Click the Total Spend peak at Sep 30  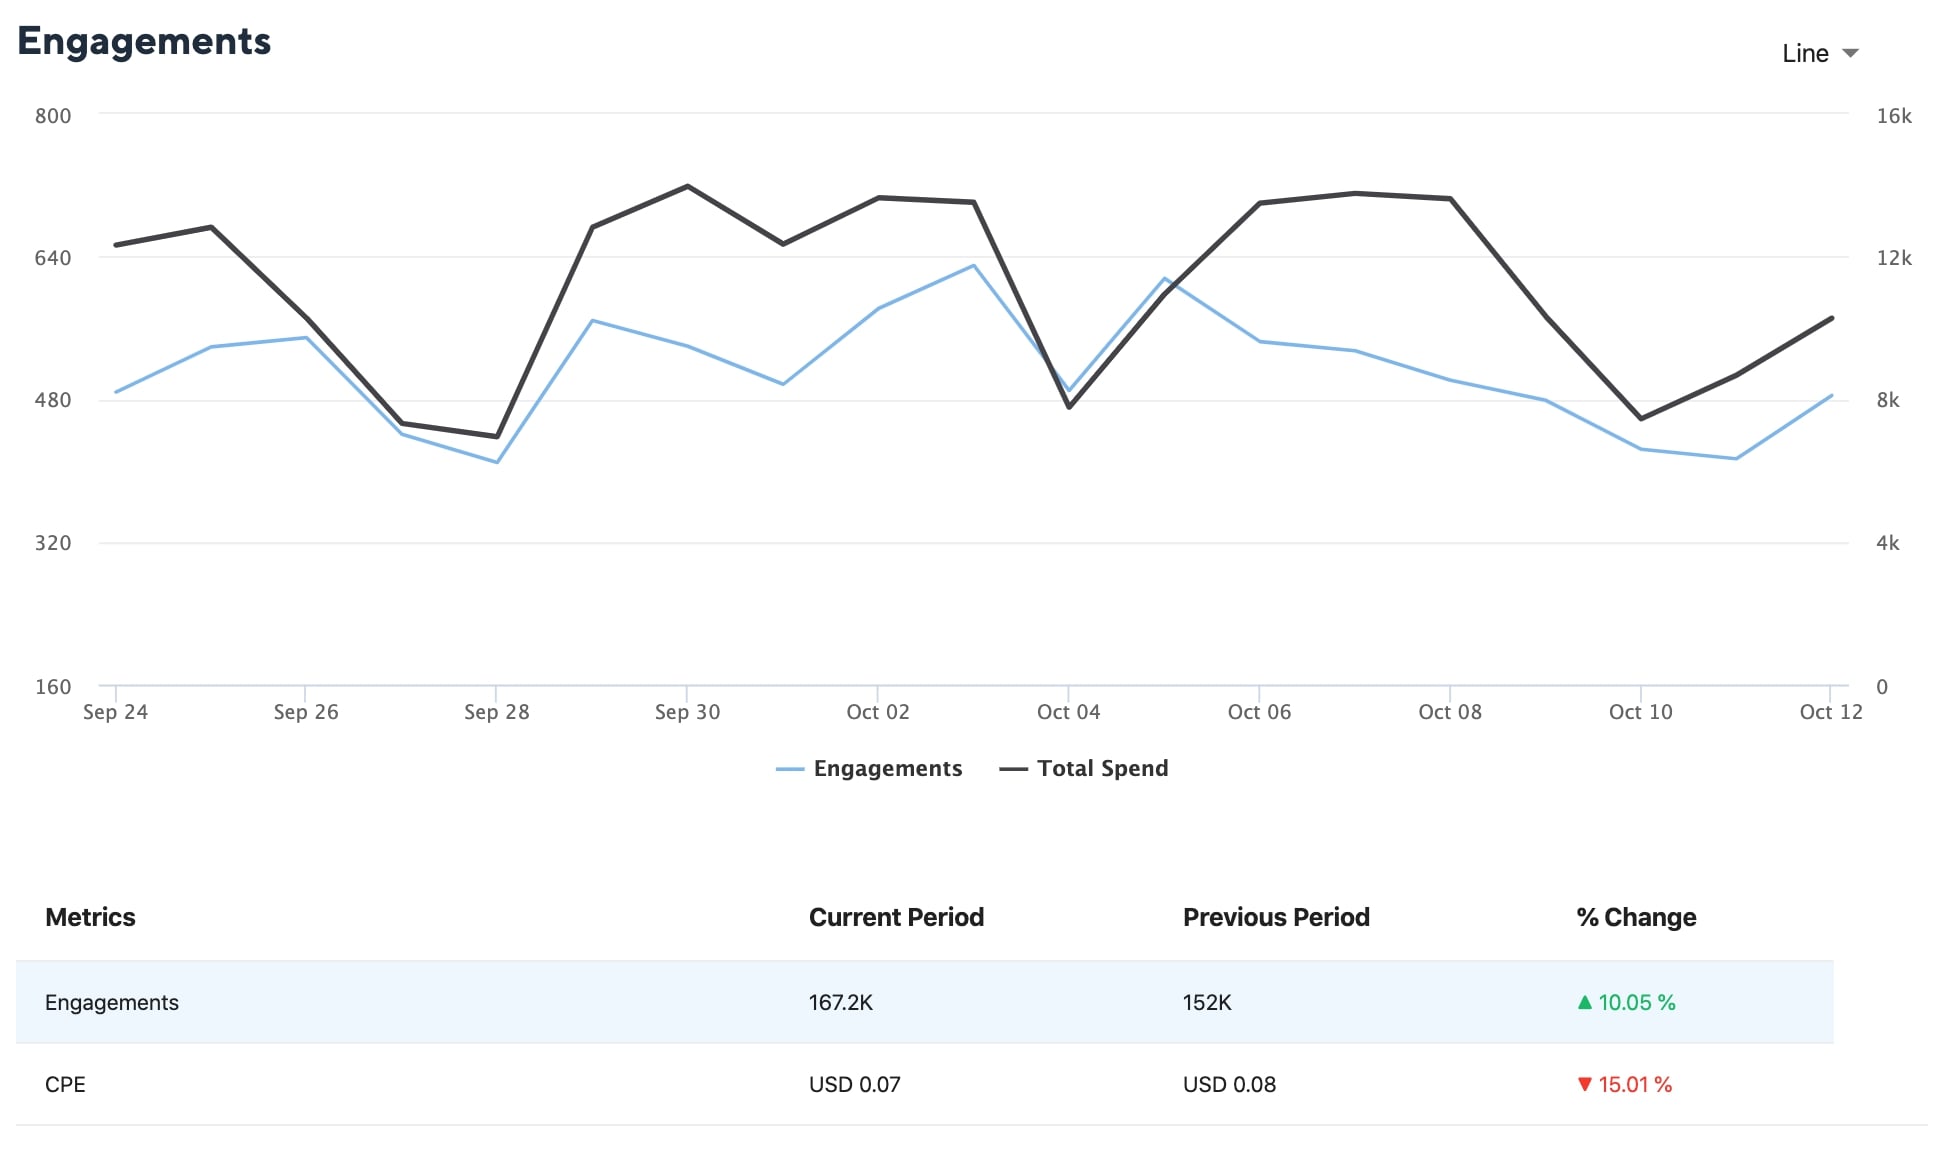pos(685,186)
